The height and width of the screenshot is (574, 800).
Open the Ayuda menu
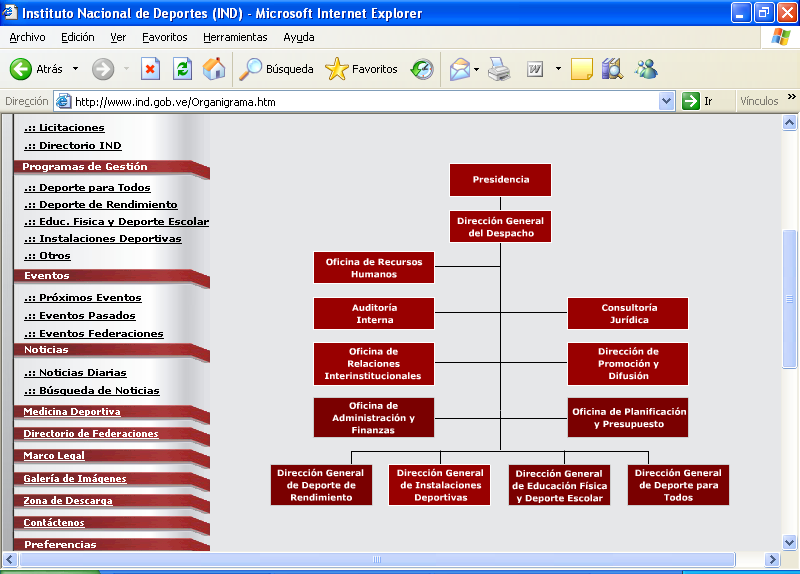coord(298,37)
